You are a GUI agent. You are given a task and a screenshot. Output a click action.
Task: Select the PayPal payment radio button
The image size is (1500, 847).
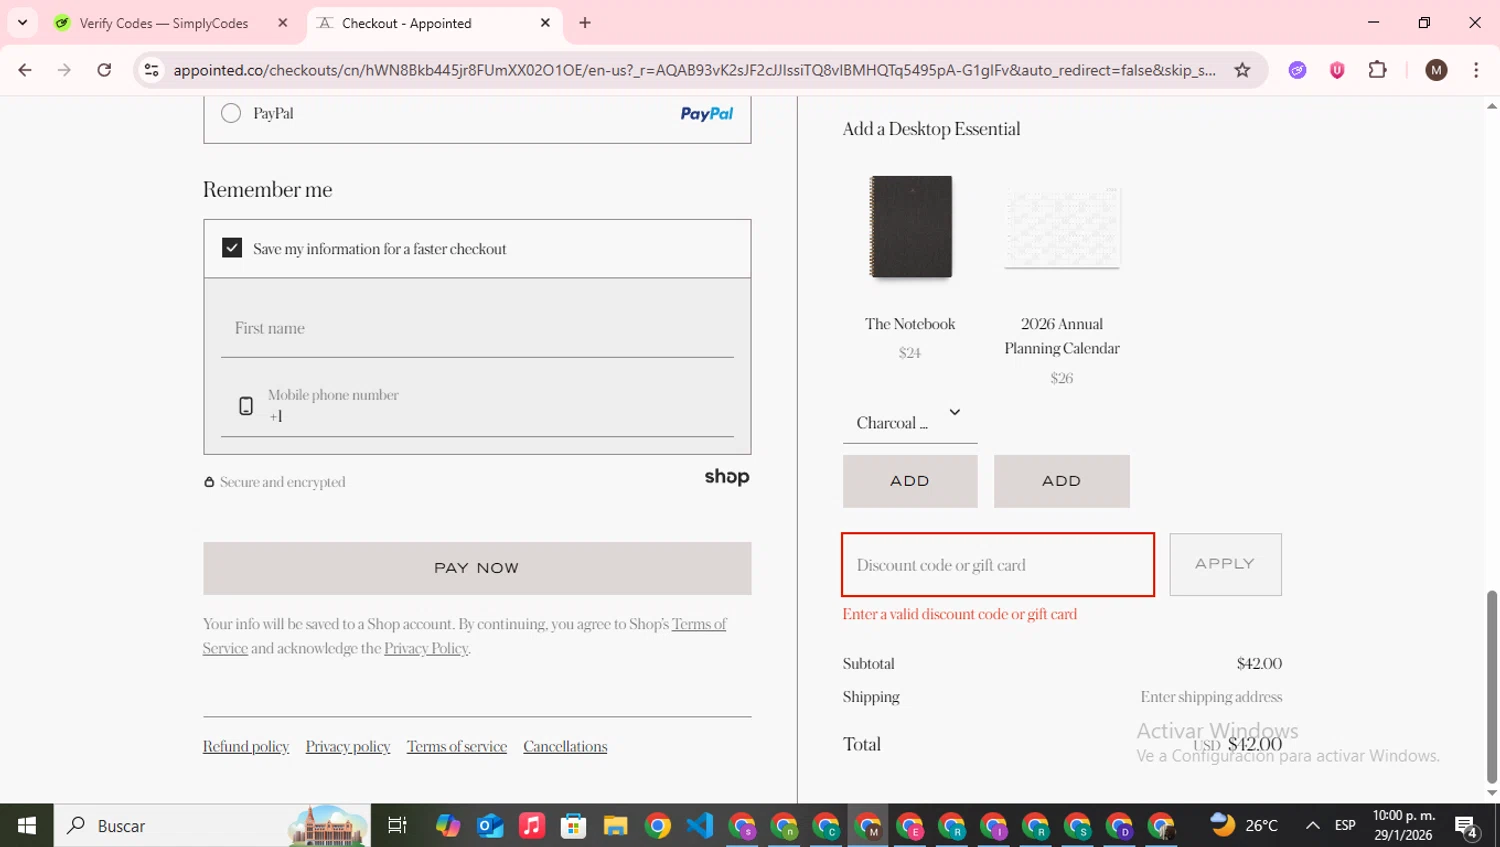pos(231,113)
